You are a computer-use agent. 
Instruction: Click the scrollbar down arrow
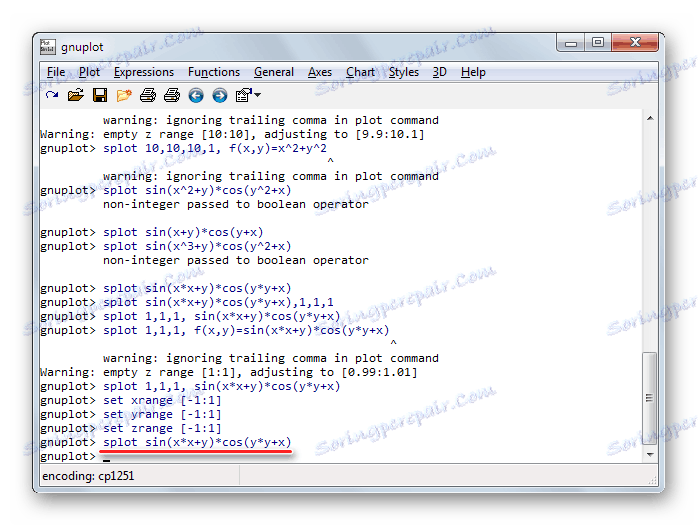click(x=650, y=454)
